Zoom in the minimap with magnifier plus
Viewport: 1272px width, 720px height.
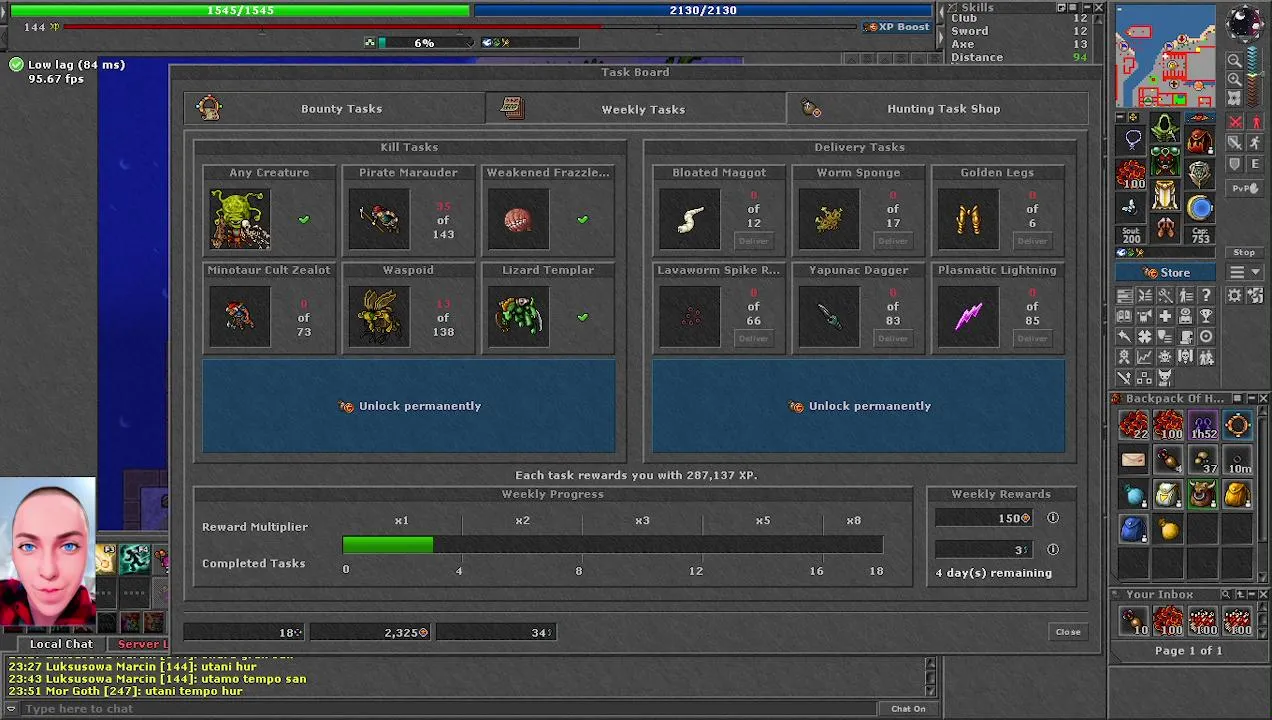point(1235,79)
